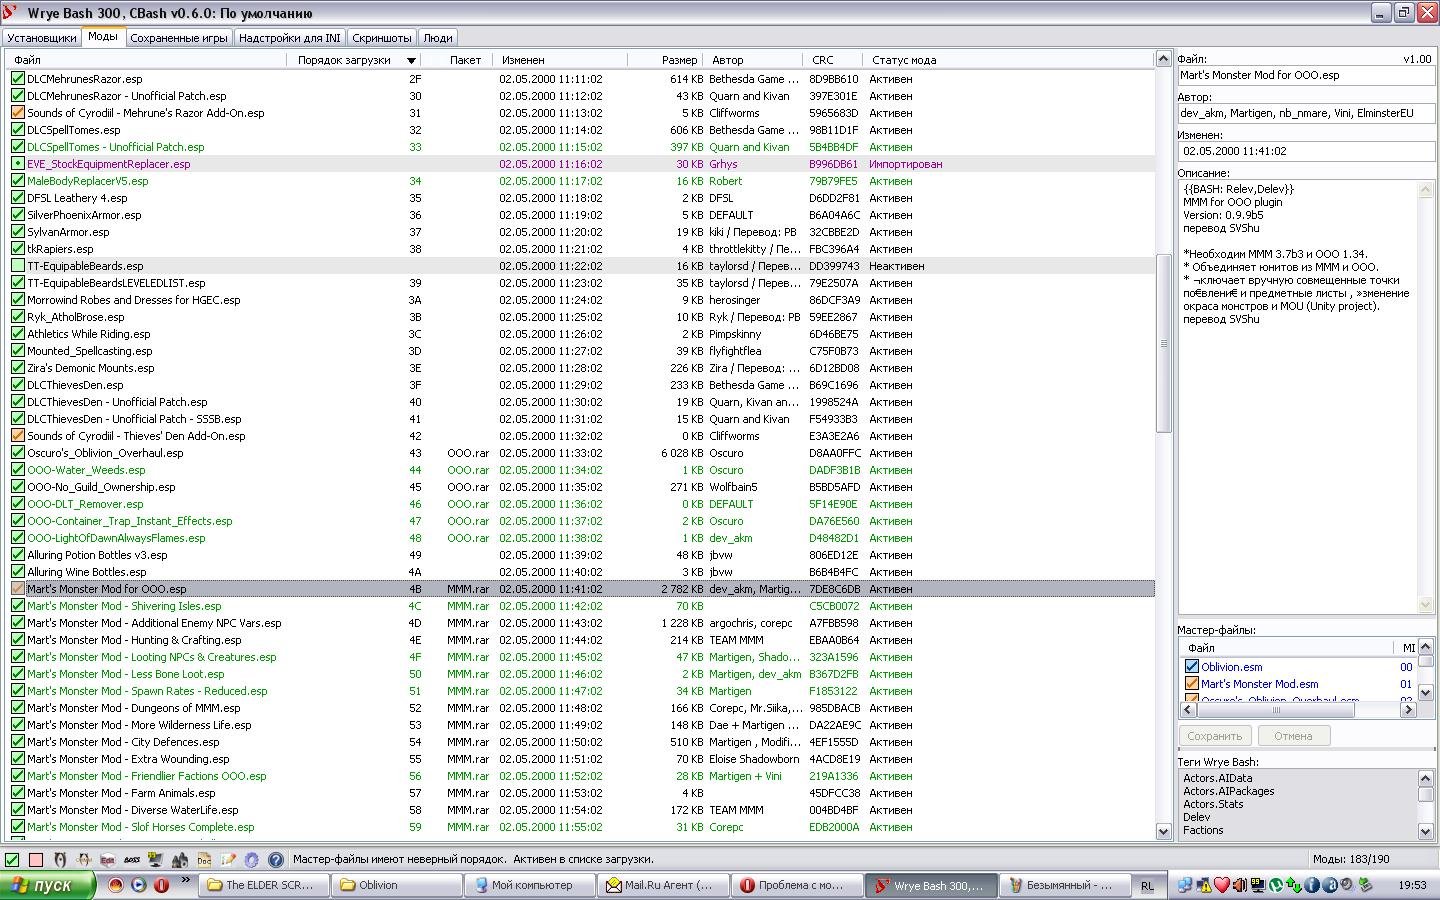The width and height of the screenshot is (1440, 900).
Task: Click down arrow of Wrye Bash tags list
Action: pos(1425,831)
